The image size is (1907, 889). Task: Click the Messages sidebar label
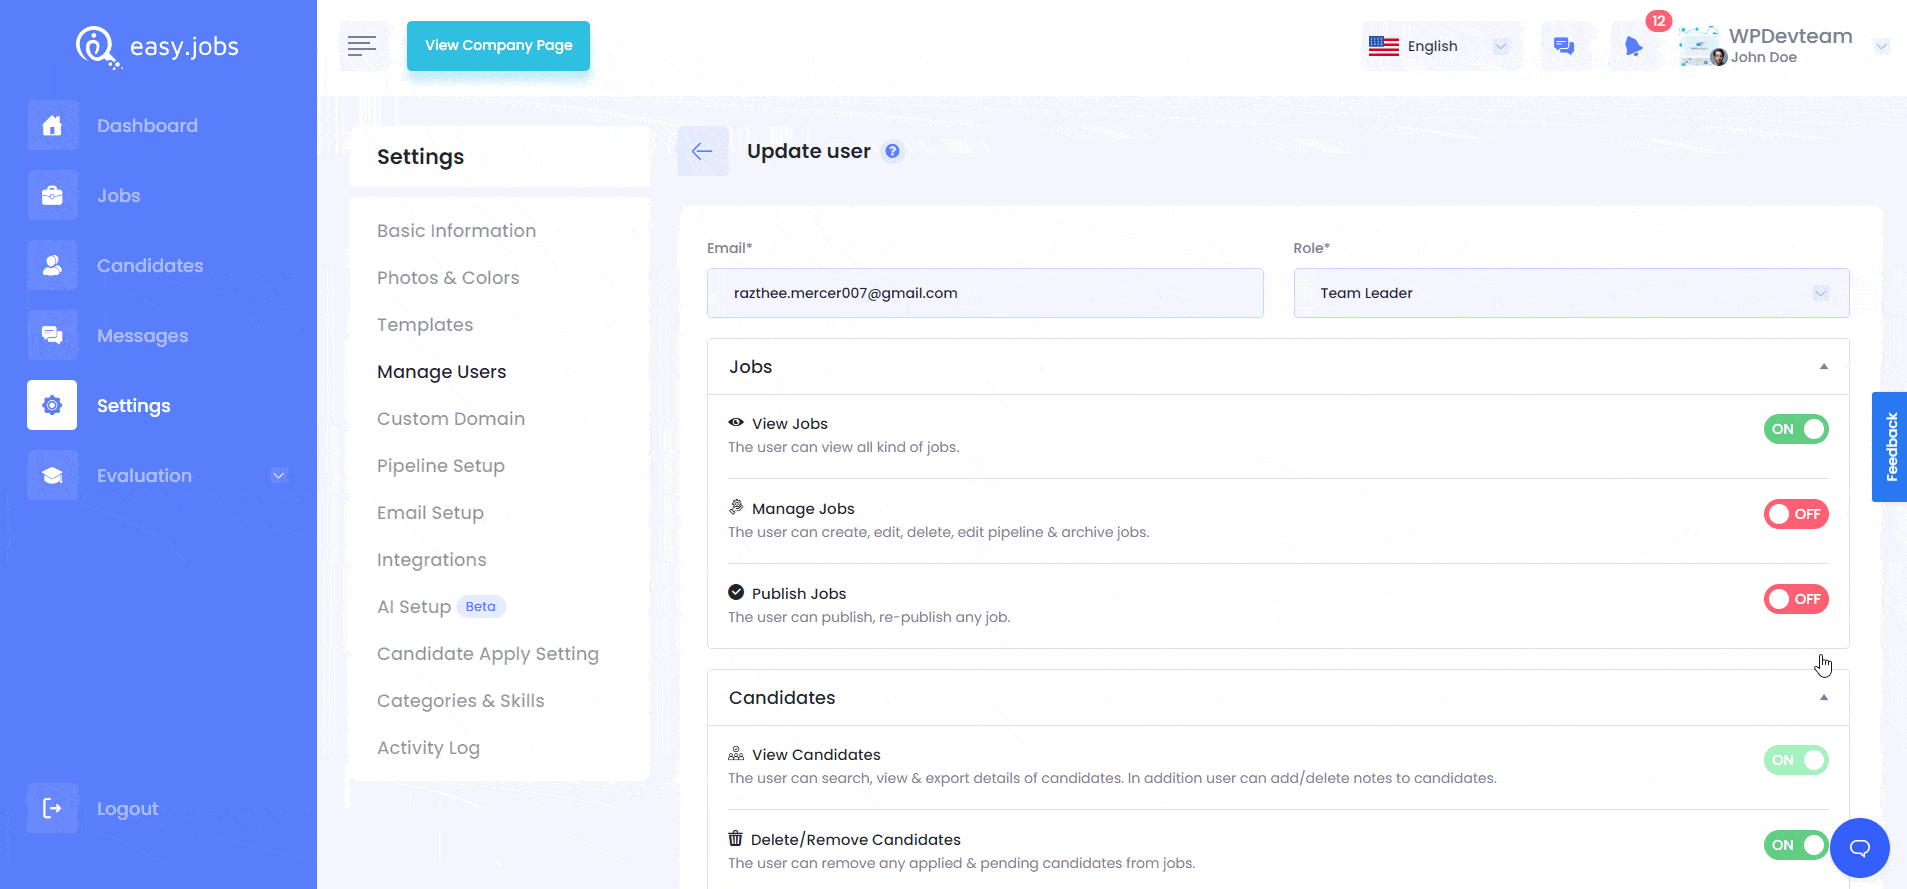point(142,336)
